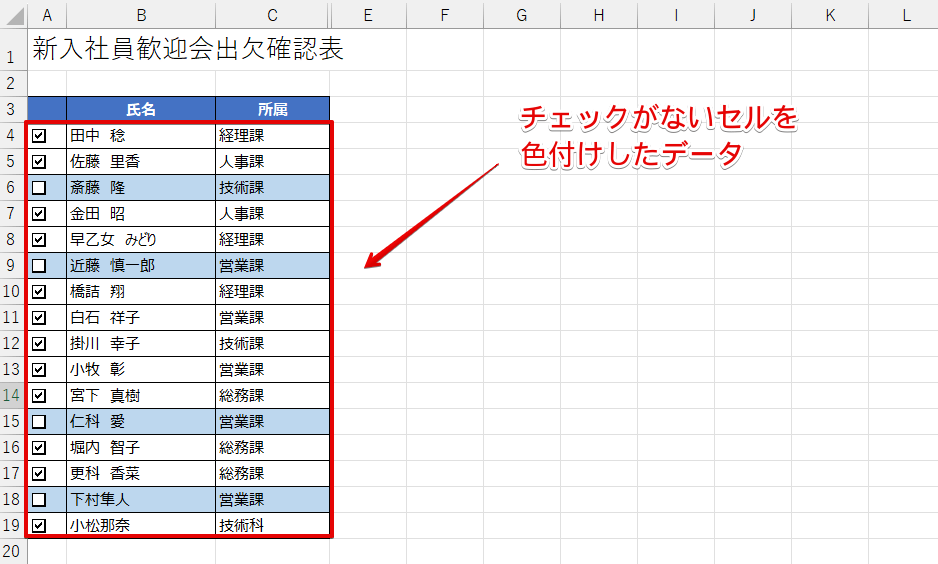Image resolution: width=938 pixels, height=564 pixels.
Task: Select column G header
Action: pyautogui.click(x=522, y=14)
